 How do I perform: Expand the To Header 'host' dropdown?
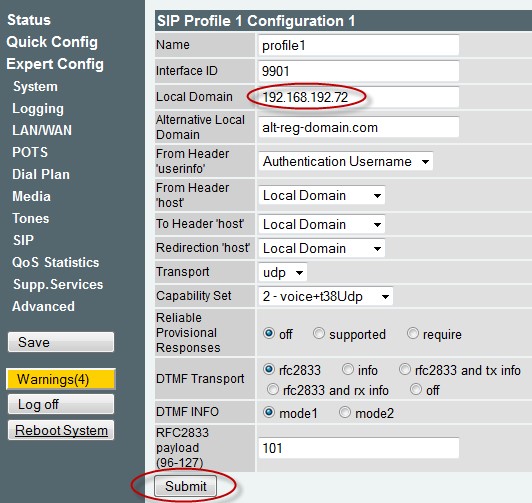[x=322, y=224]
